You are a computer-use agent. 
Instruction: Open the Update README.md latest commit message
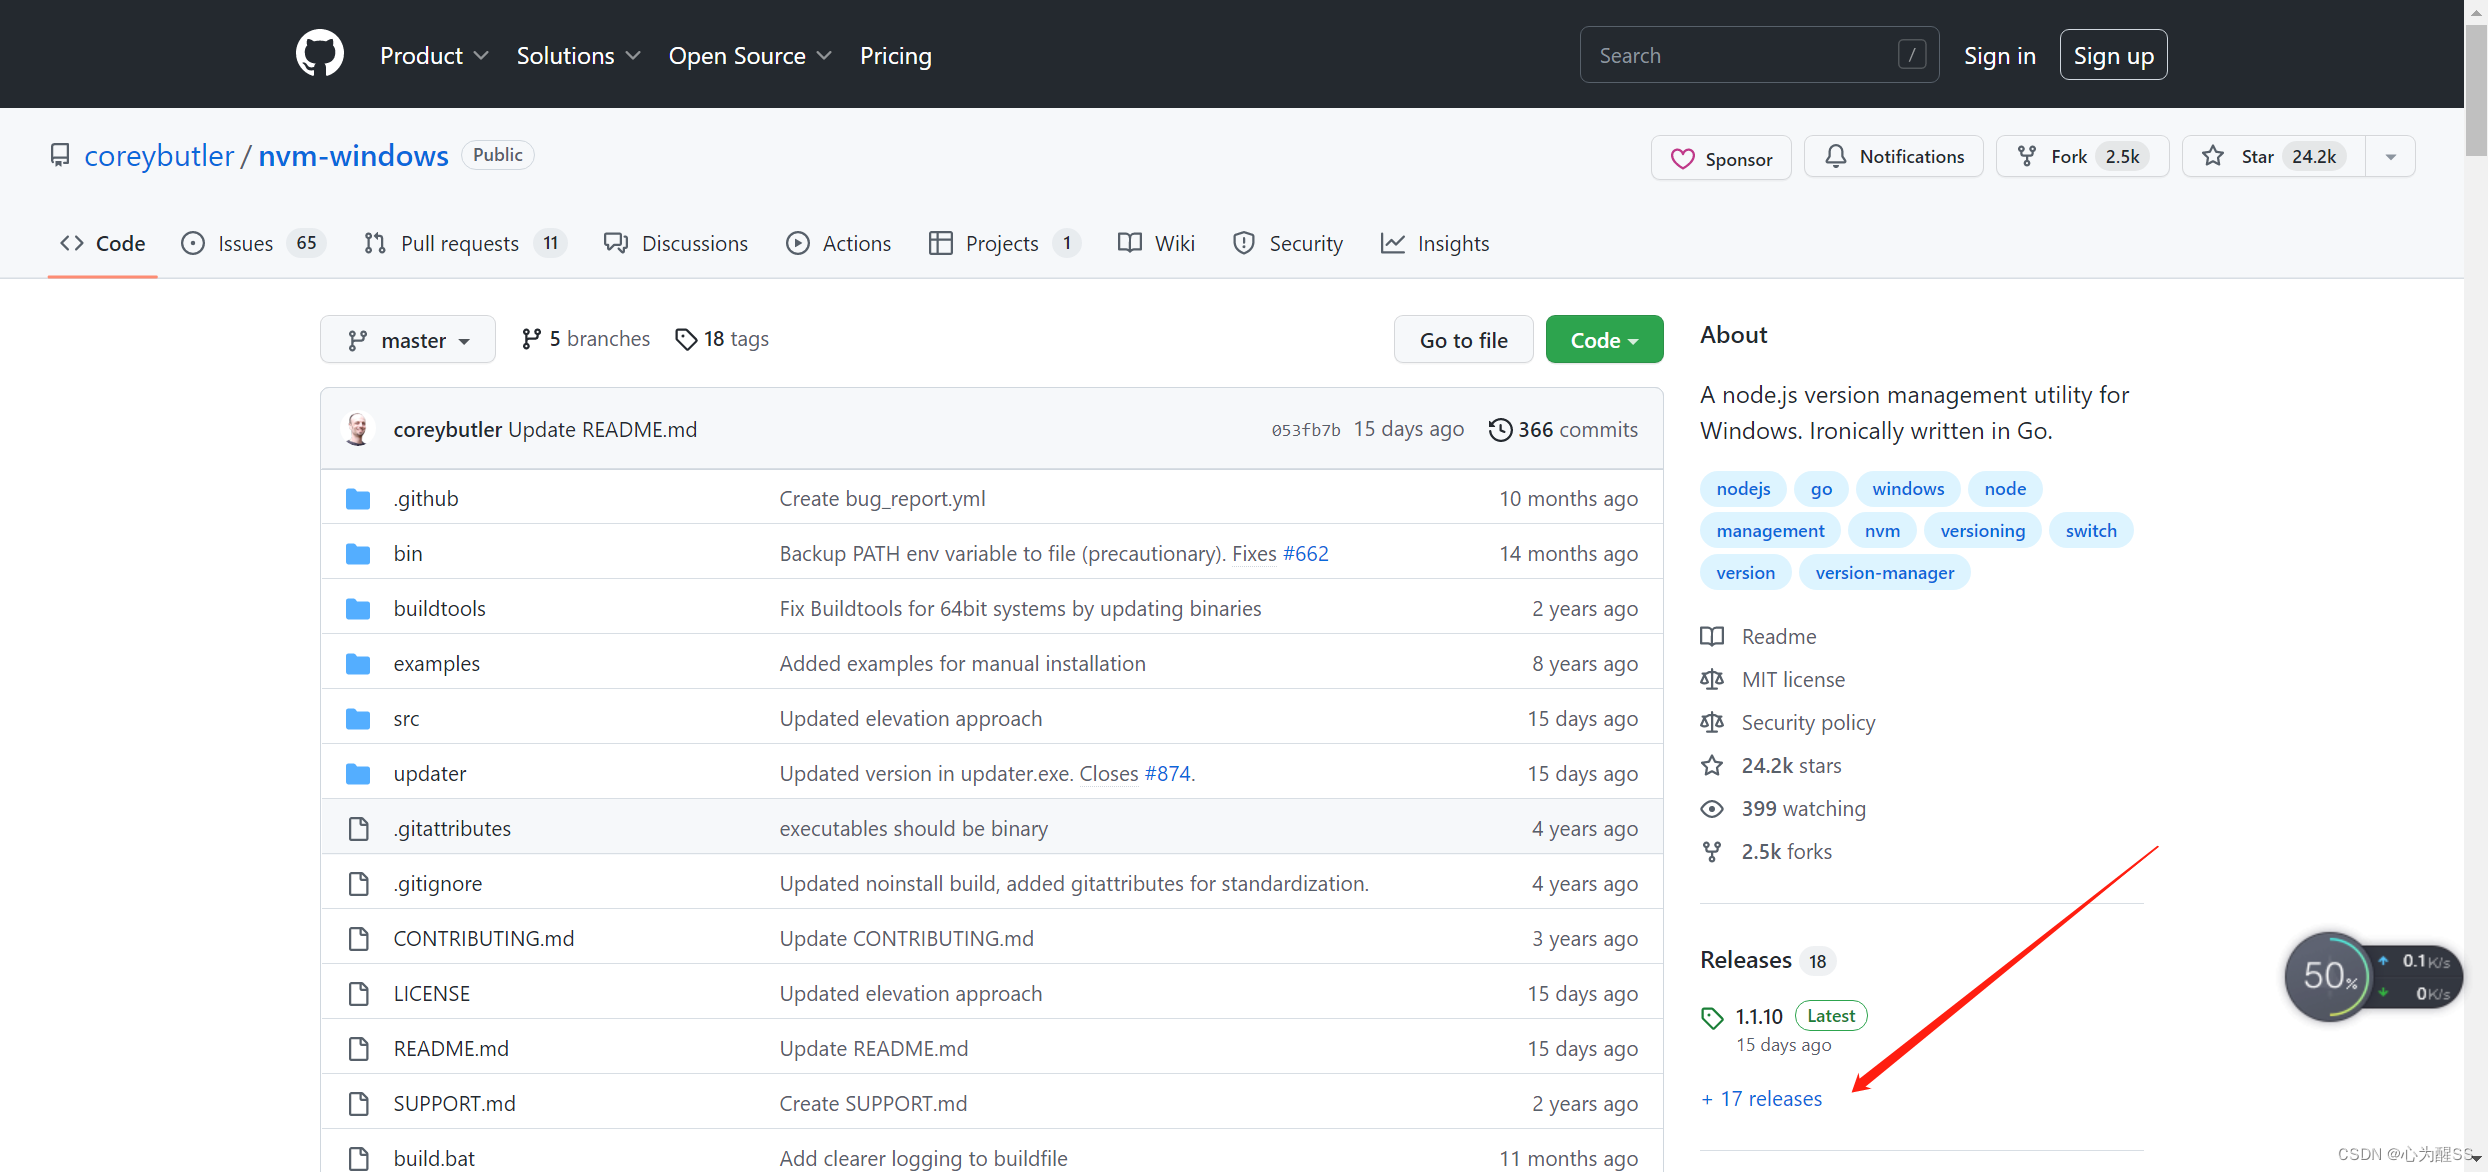click(602, 429)
